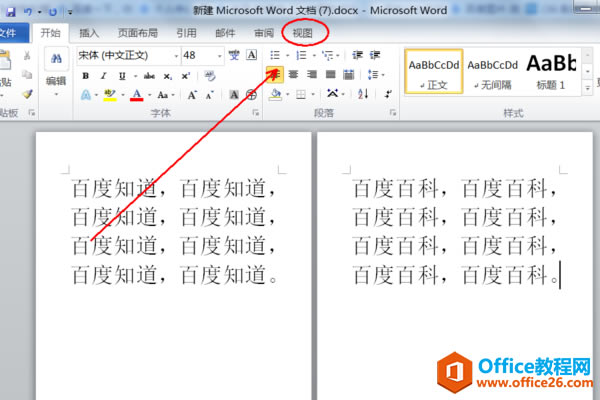The height and width of the screenshot is (400, 600).
Task: Select the 无间隔 (No Spacing) style
Action: pos(492,71)
